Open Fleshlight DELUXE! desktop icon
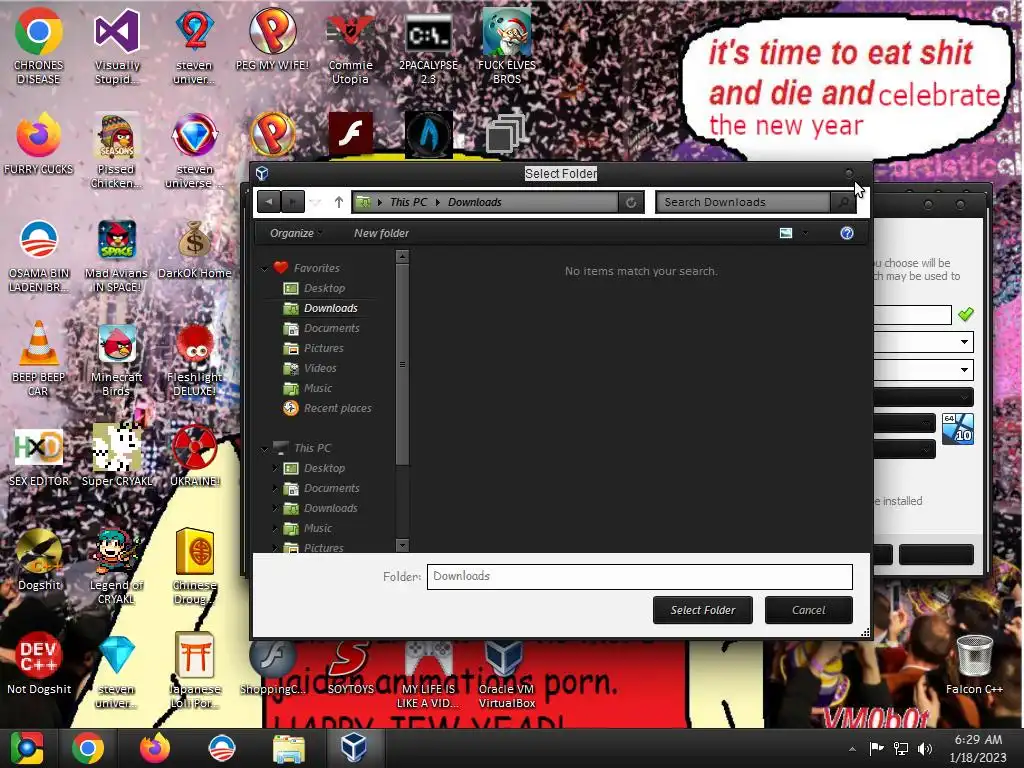Screen dimensions: 1024x768 coord(195,358)
